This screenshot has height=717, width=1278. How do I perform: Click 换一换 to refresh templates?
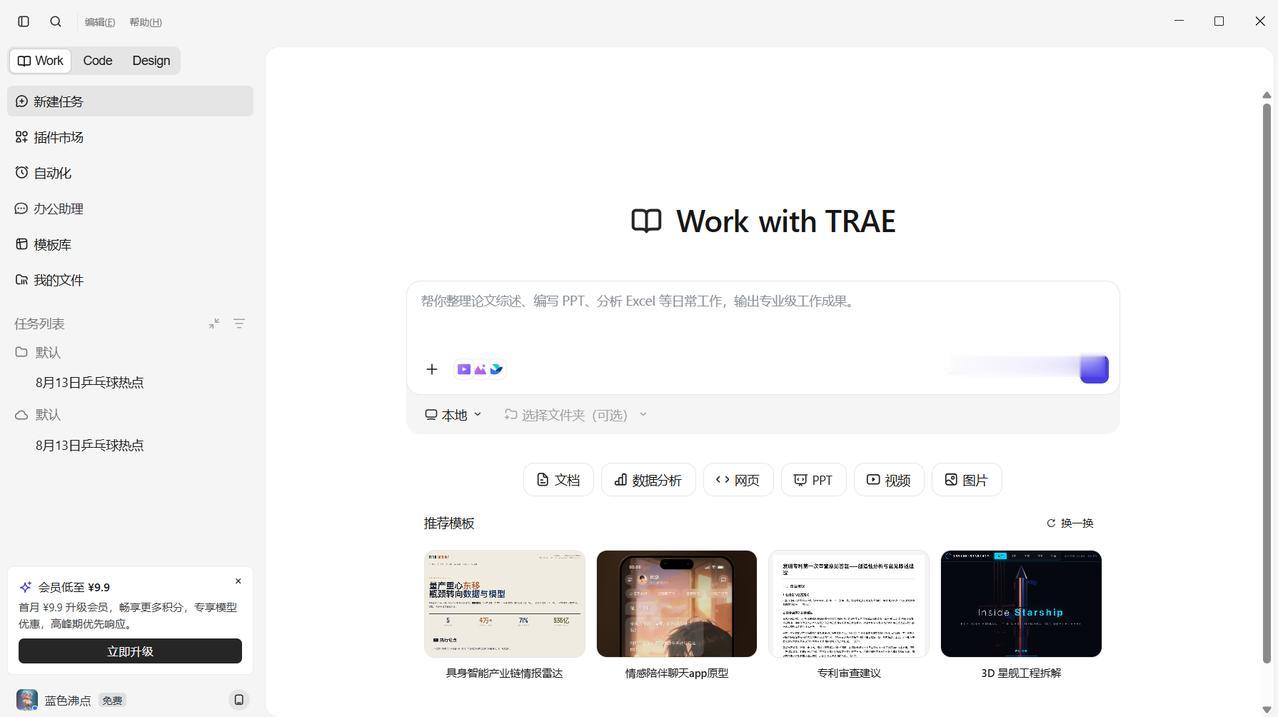(1070, 523)
